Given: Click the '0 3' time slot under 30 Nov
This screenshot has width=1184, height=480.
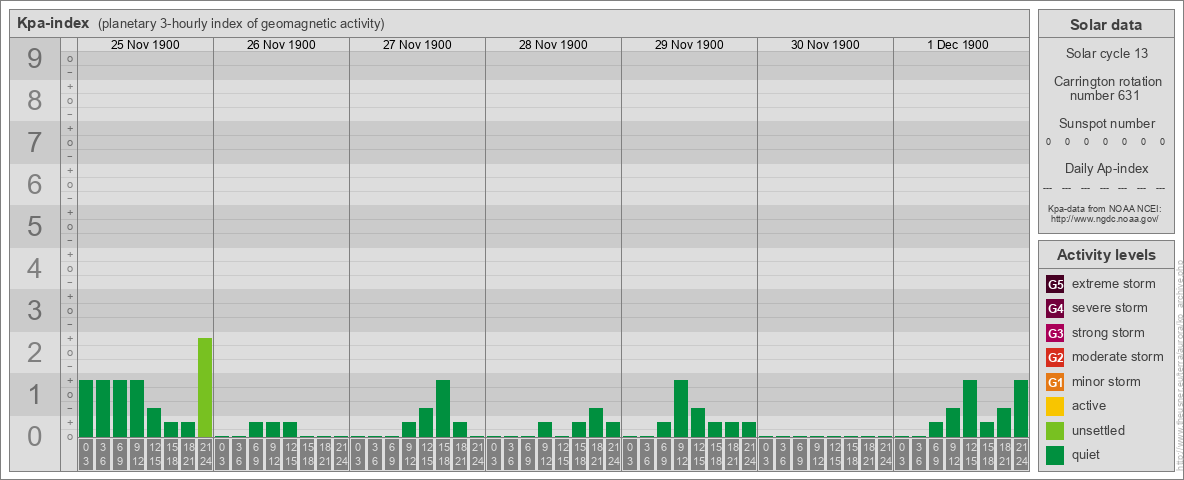Looking at the screenshot, I should point(766,455).
